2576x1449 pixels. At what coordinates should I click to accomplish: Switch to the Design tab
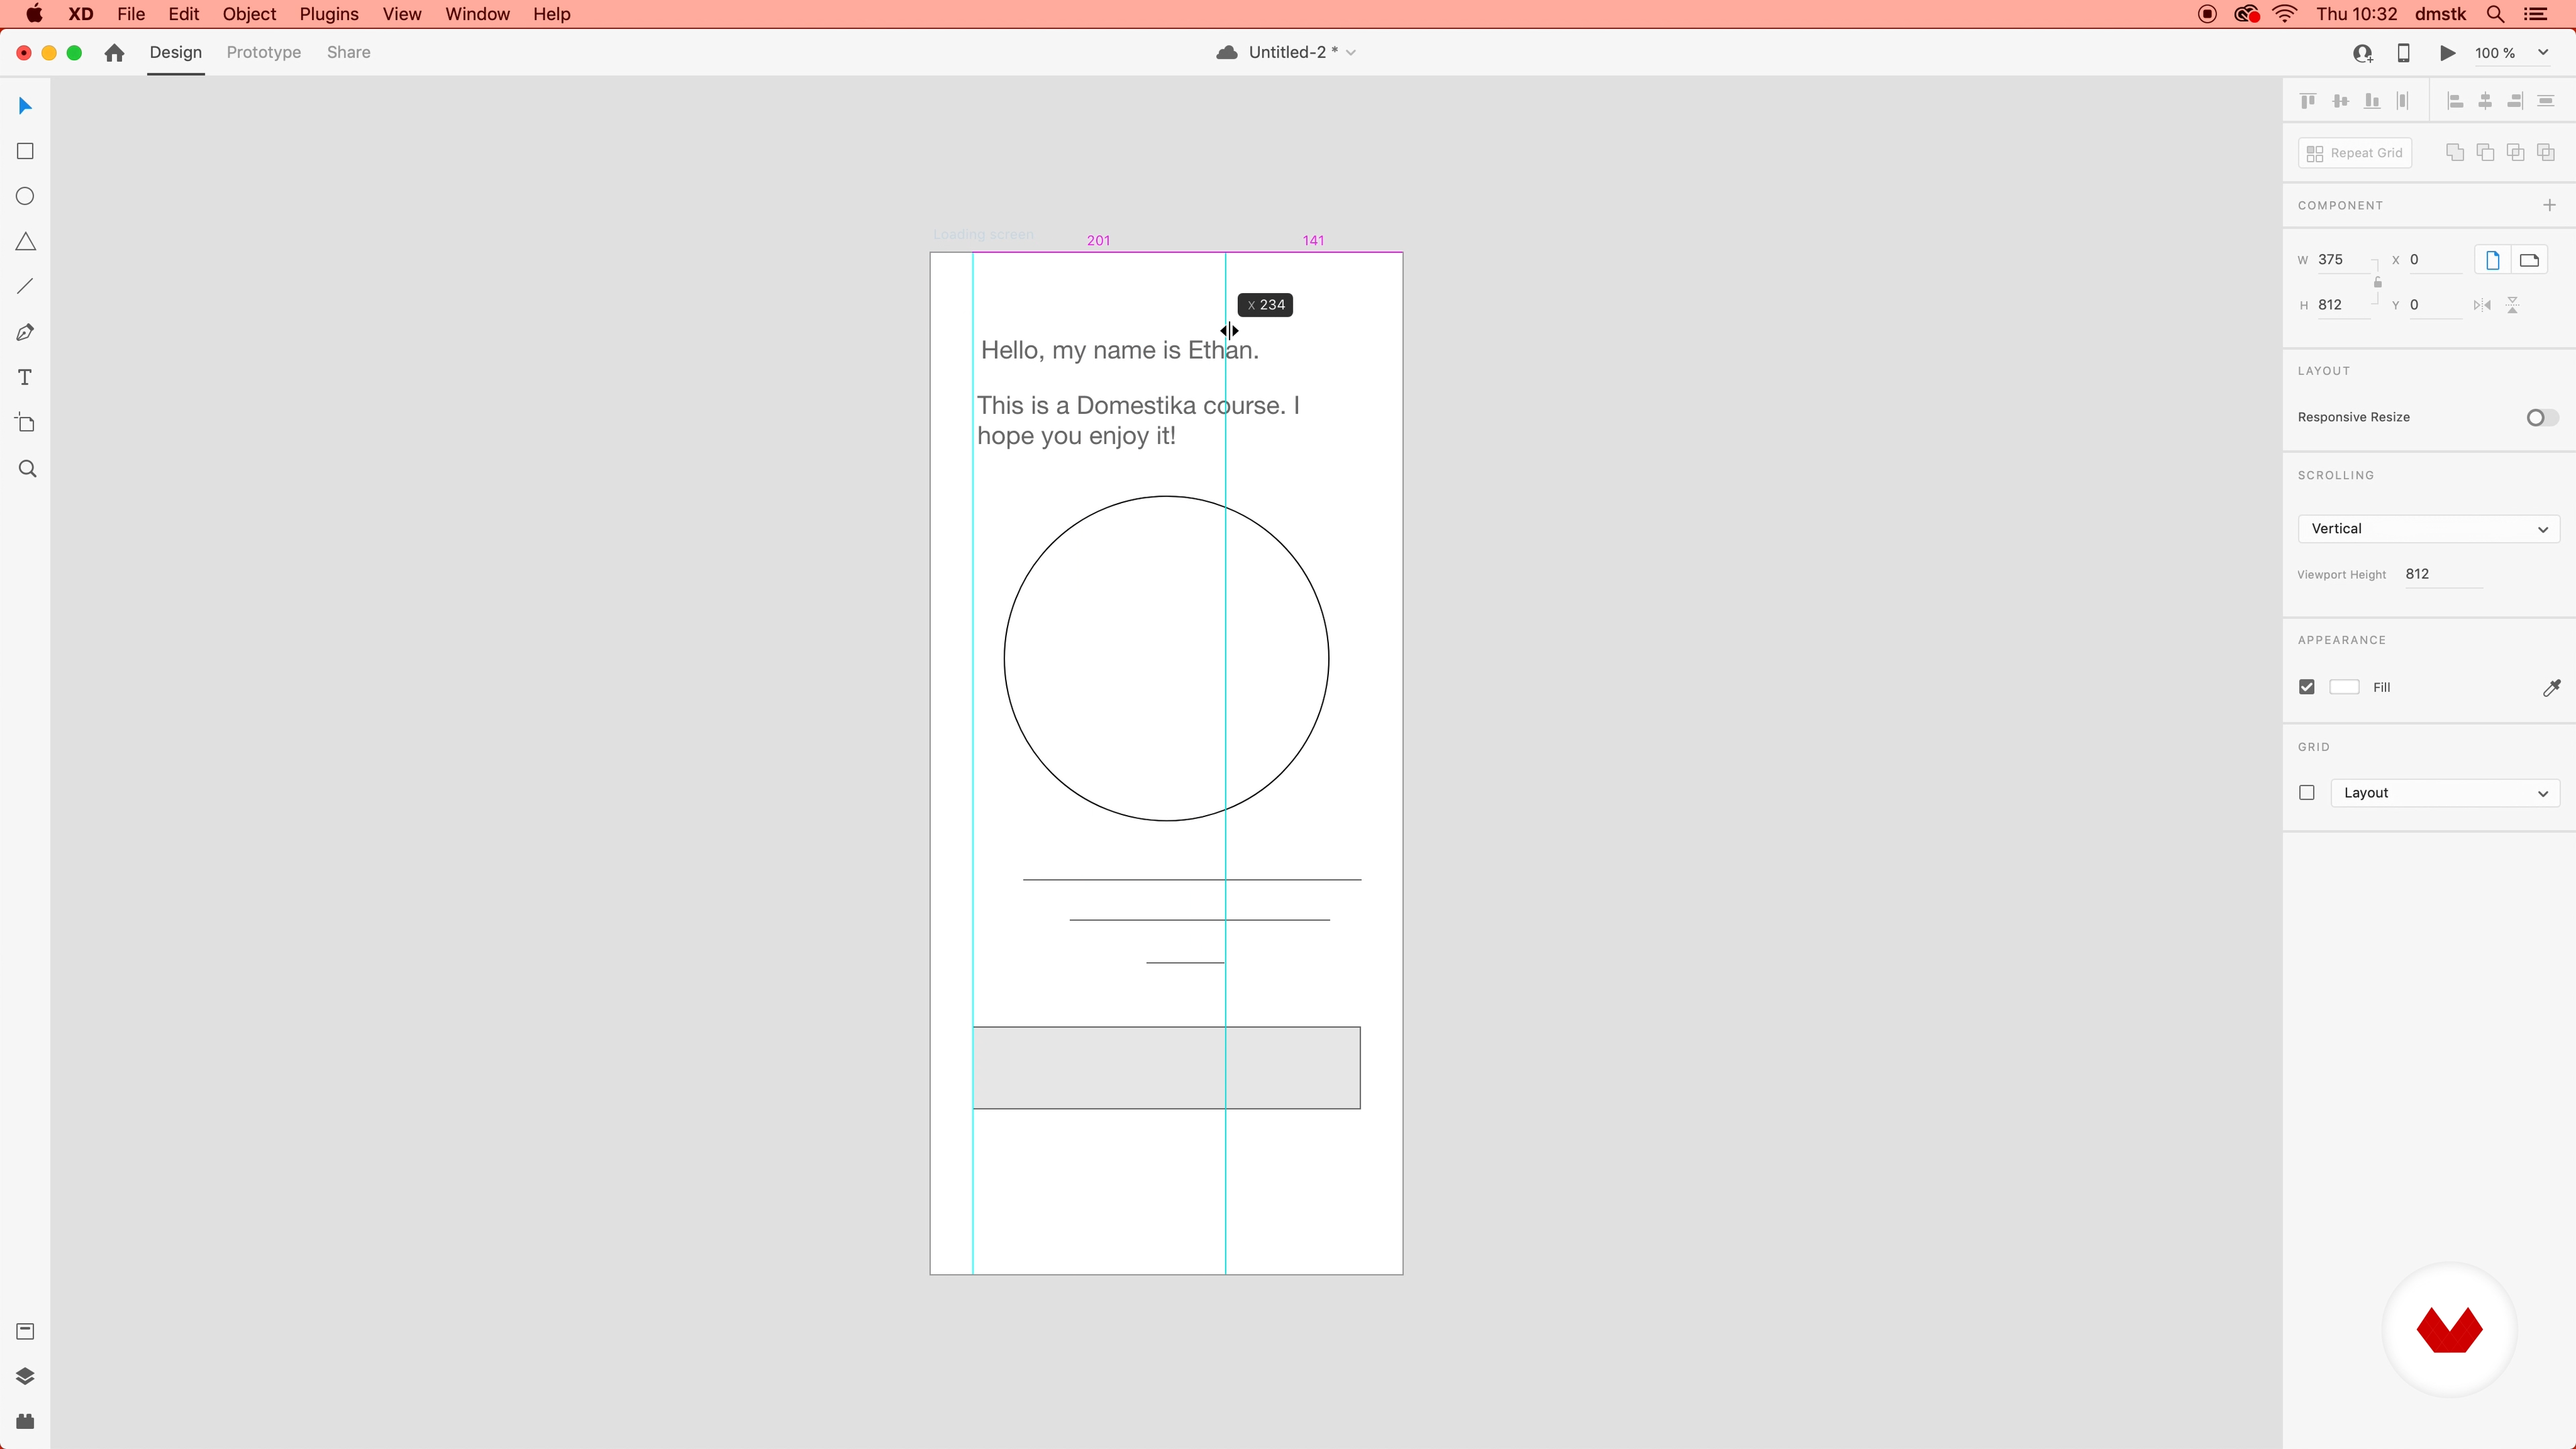176,52
